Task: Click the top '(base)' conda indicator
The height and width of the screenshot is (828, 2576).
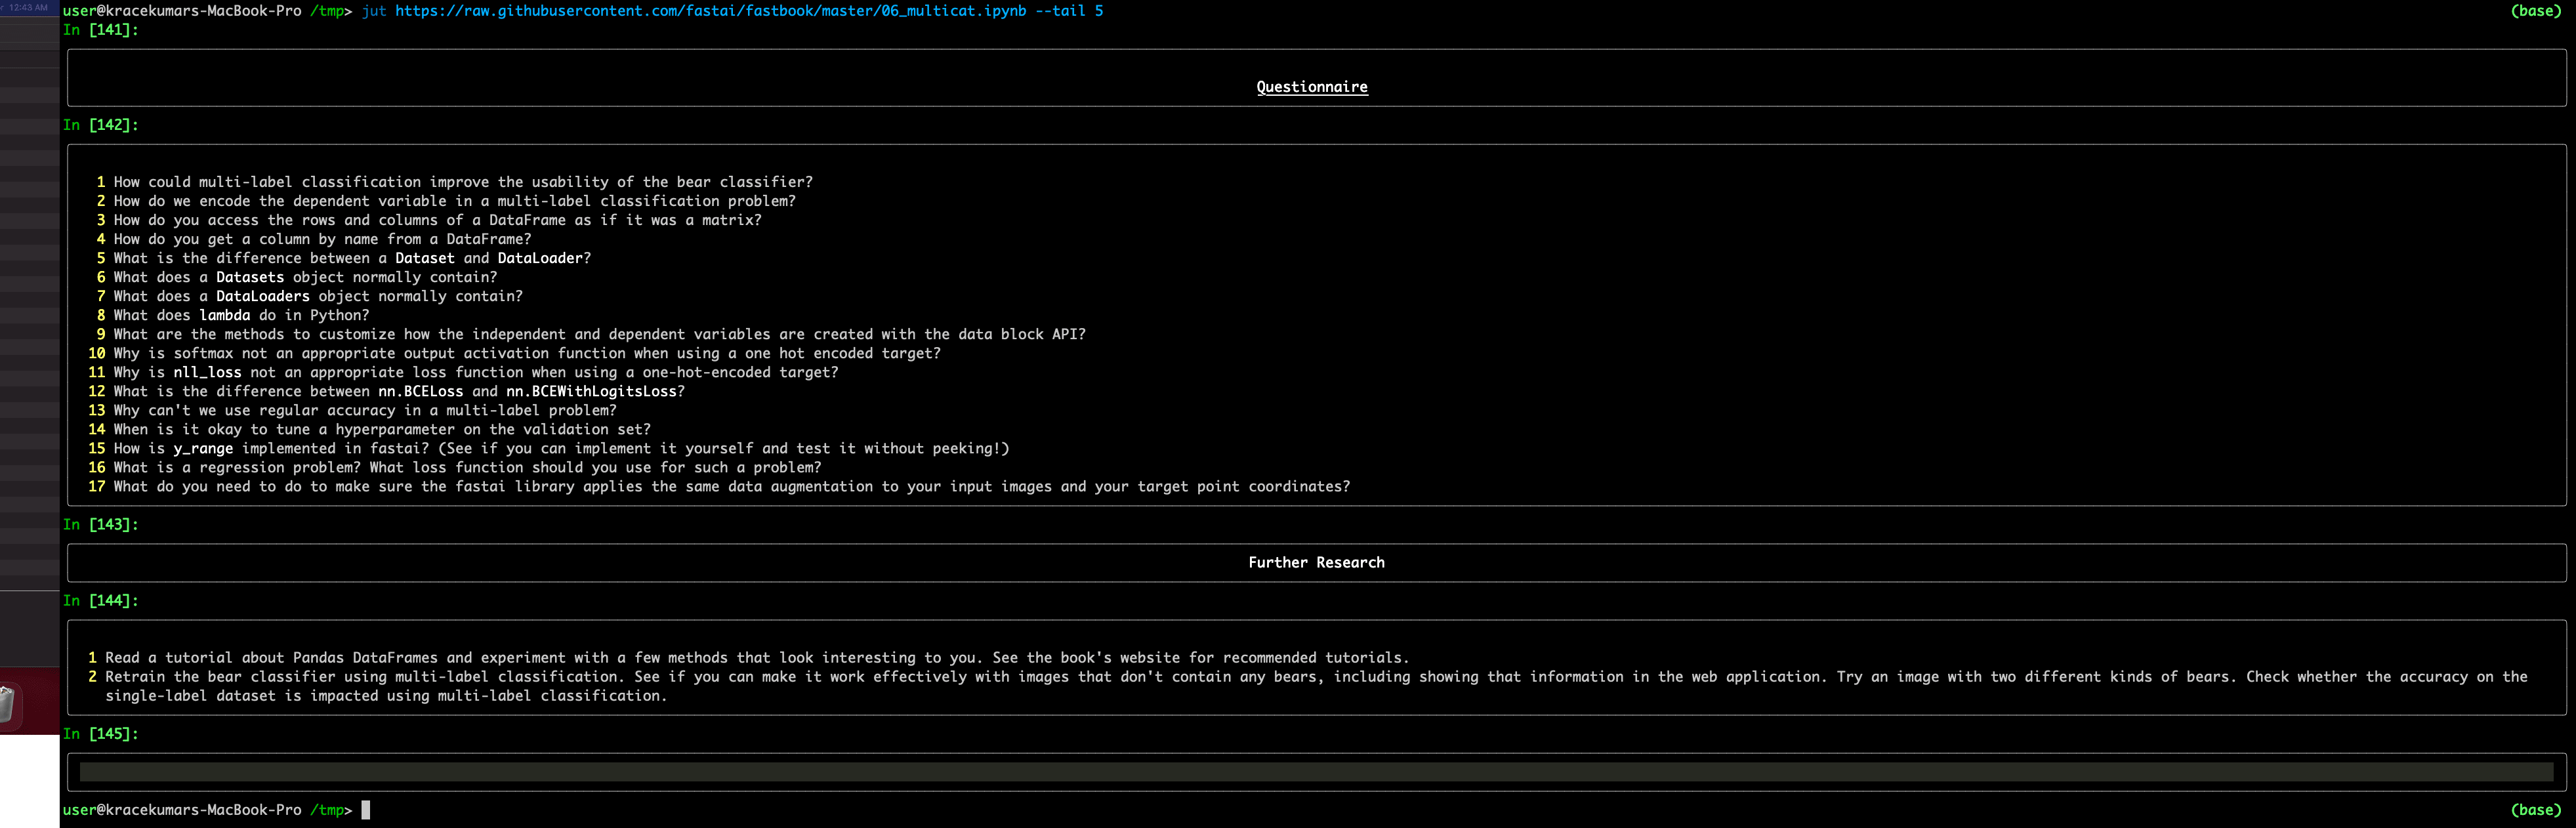Action: [2536, 11]
